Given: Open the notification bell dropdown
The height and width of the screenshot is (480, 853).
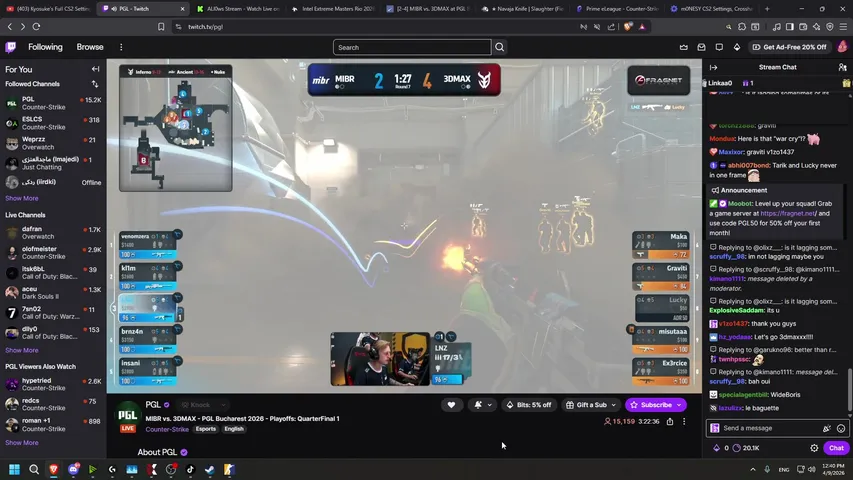Looking at the screenshot, I should 483,405.
